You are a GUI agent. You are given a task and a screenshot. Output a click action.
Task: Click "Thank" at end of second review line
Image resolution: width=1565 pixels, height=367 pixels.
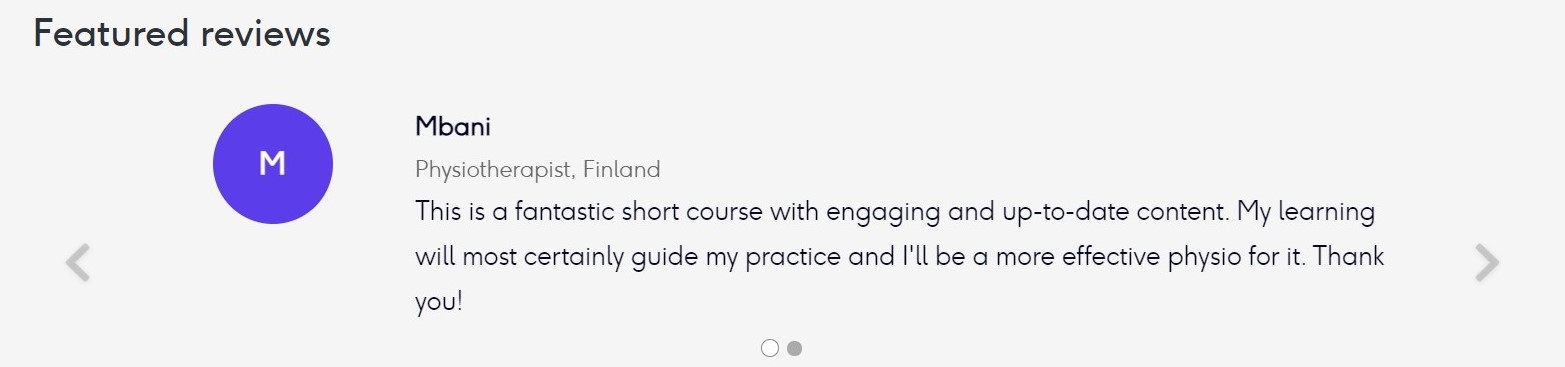1349,256
